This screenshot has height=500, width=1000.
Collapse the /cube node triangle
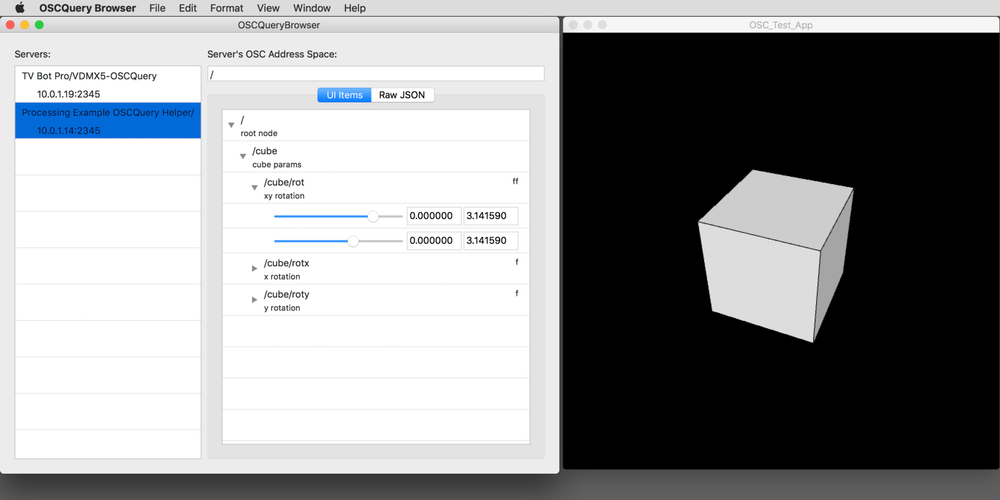click(x=243, y=156)
